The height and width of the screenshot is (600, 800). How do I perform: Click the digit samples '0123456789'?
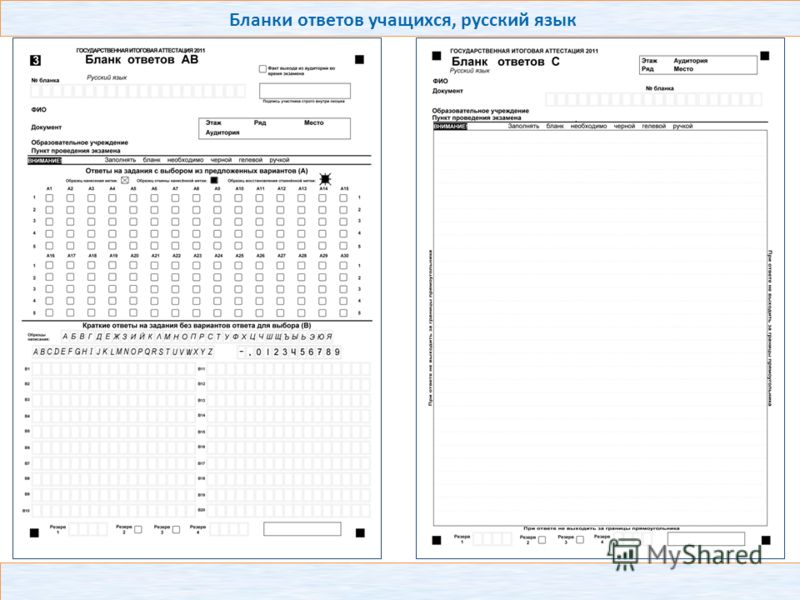coord(297,352)
